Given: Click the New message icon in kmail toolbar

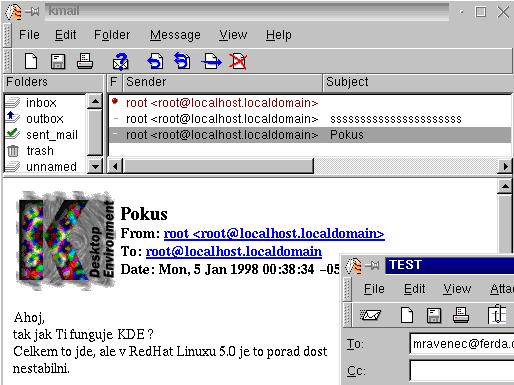Looking at the screenshot, I should (31, 61).
